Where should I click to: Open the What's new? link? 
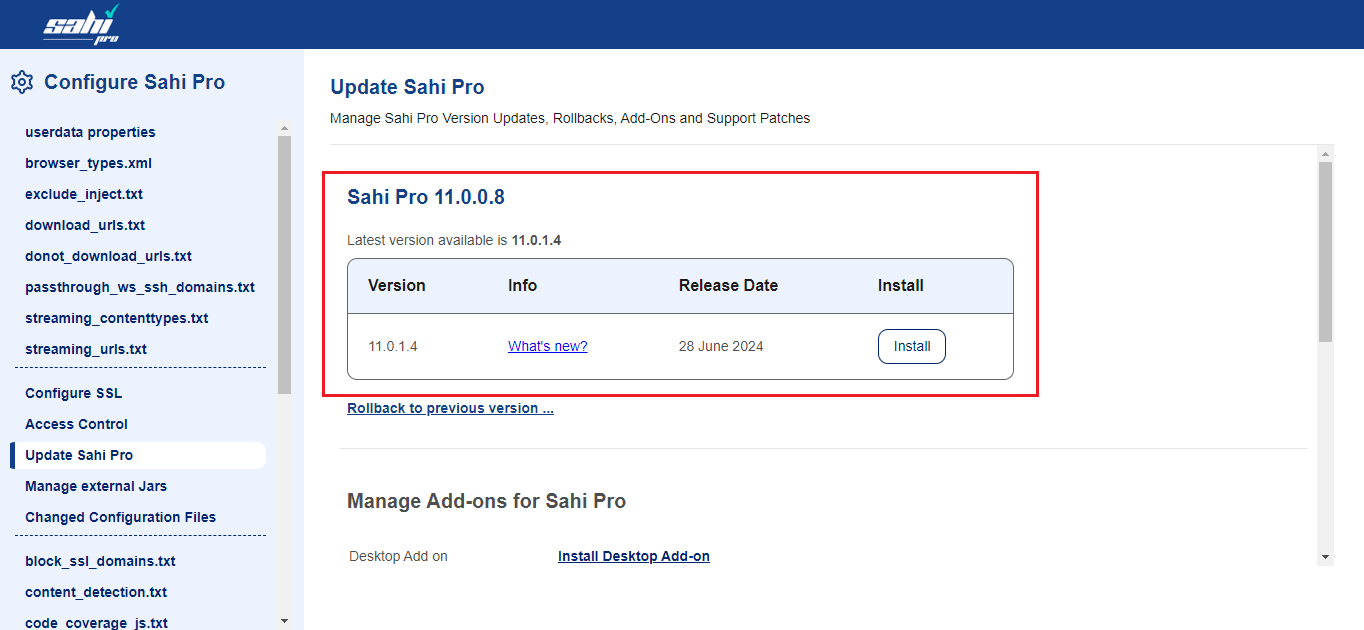pyautogui.click(x=547, y=346)
